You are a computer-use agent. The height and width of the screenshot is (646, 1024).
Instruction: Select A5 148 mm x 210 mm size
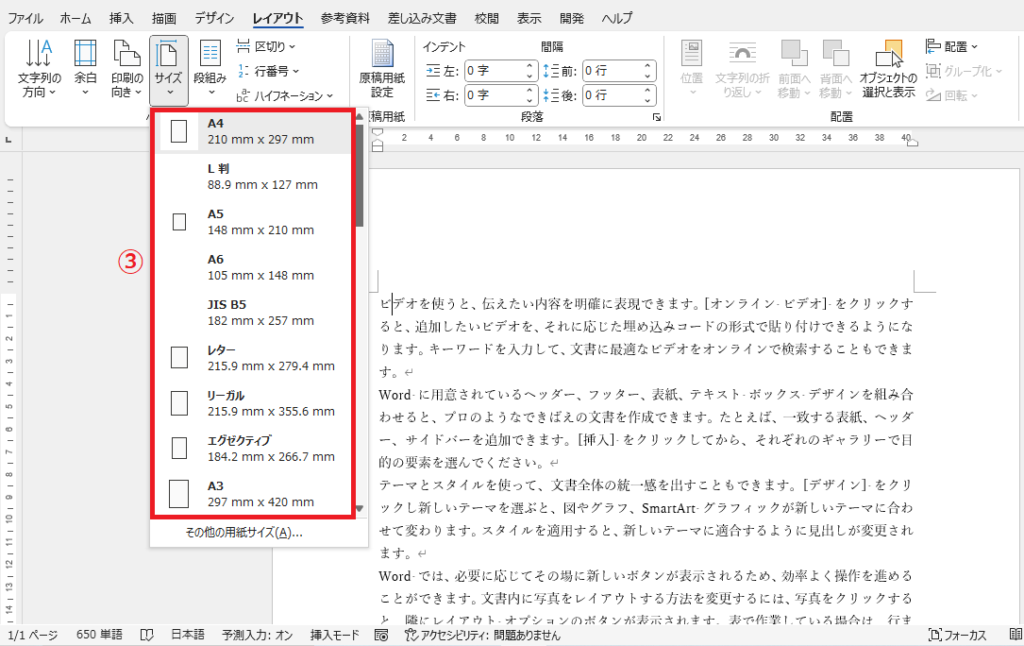pos(255,222)
